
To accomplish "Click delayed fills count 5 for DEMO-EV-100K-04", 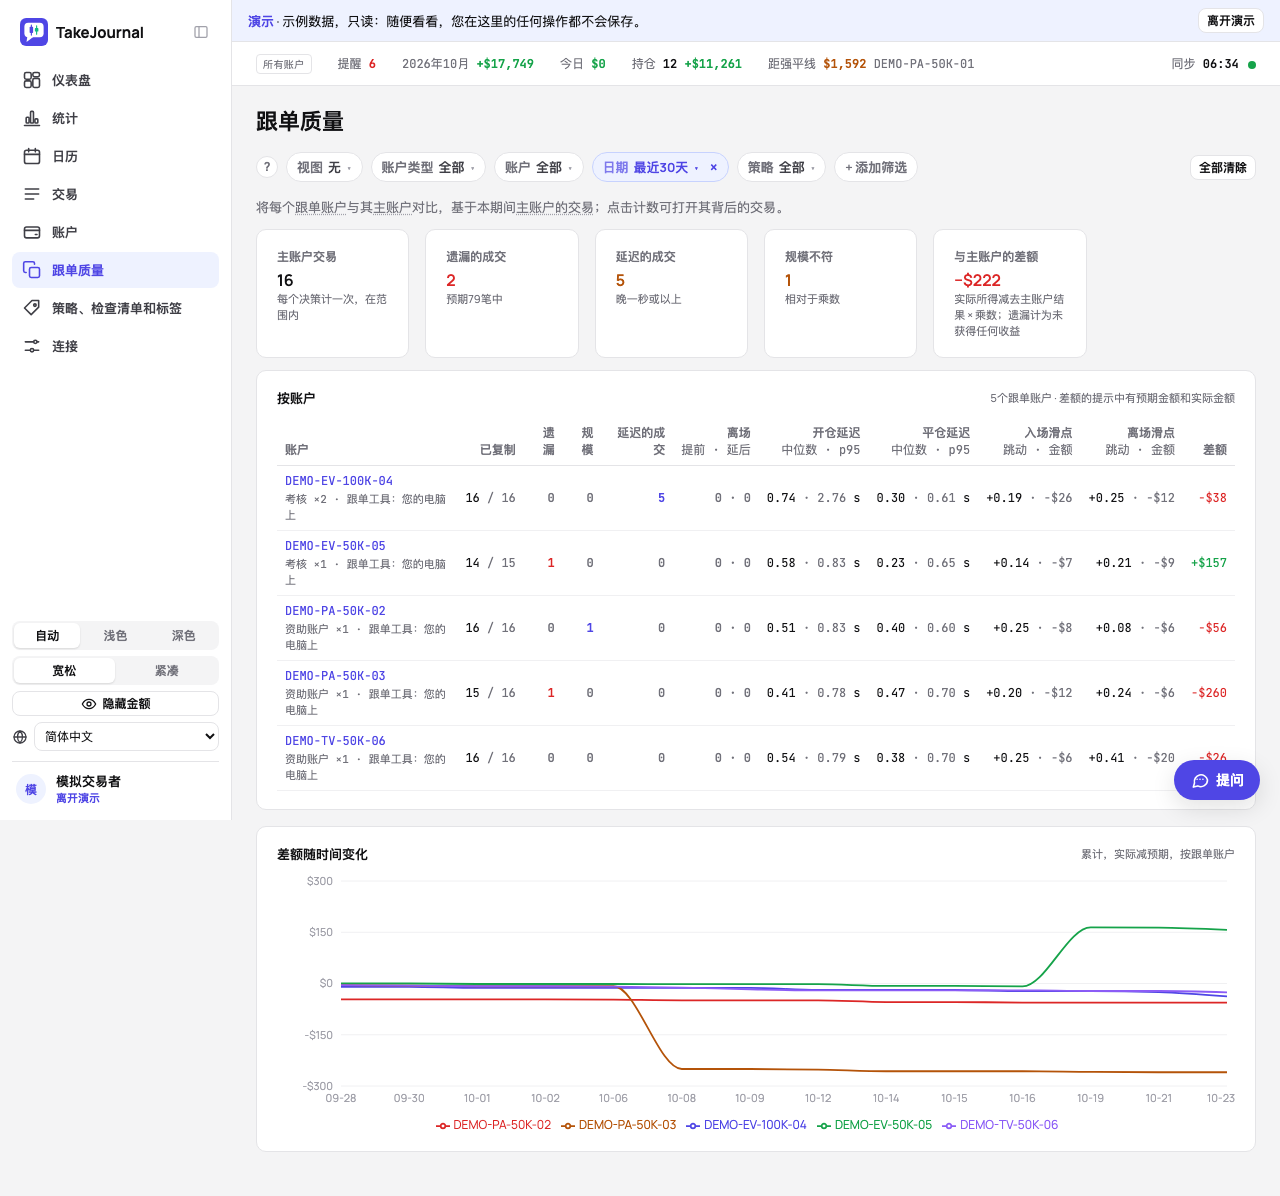I will tap(661, 498).
